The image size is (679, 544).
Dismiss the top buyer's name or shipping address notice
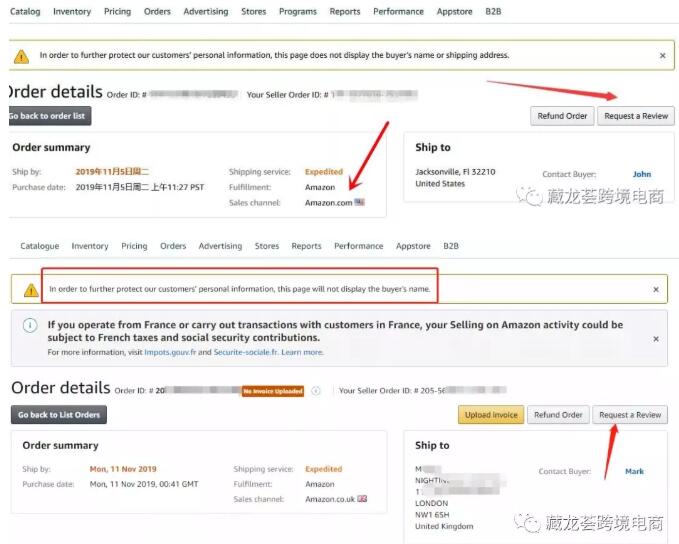(662, 56)
